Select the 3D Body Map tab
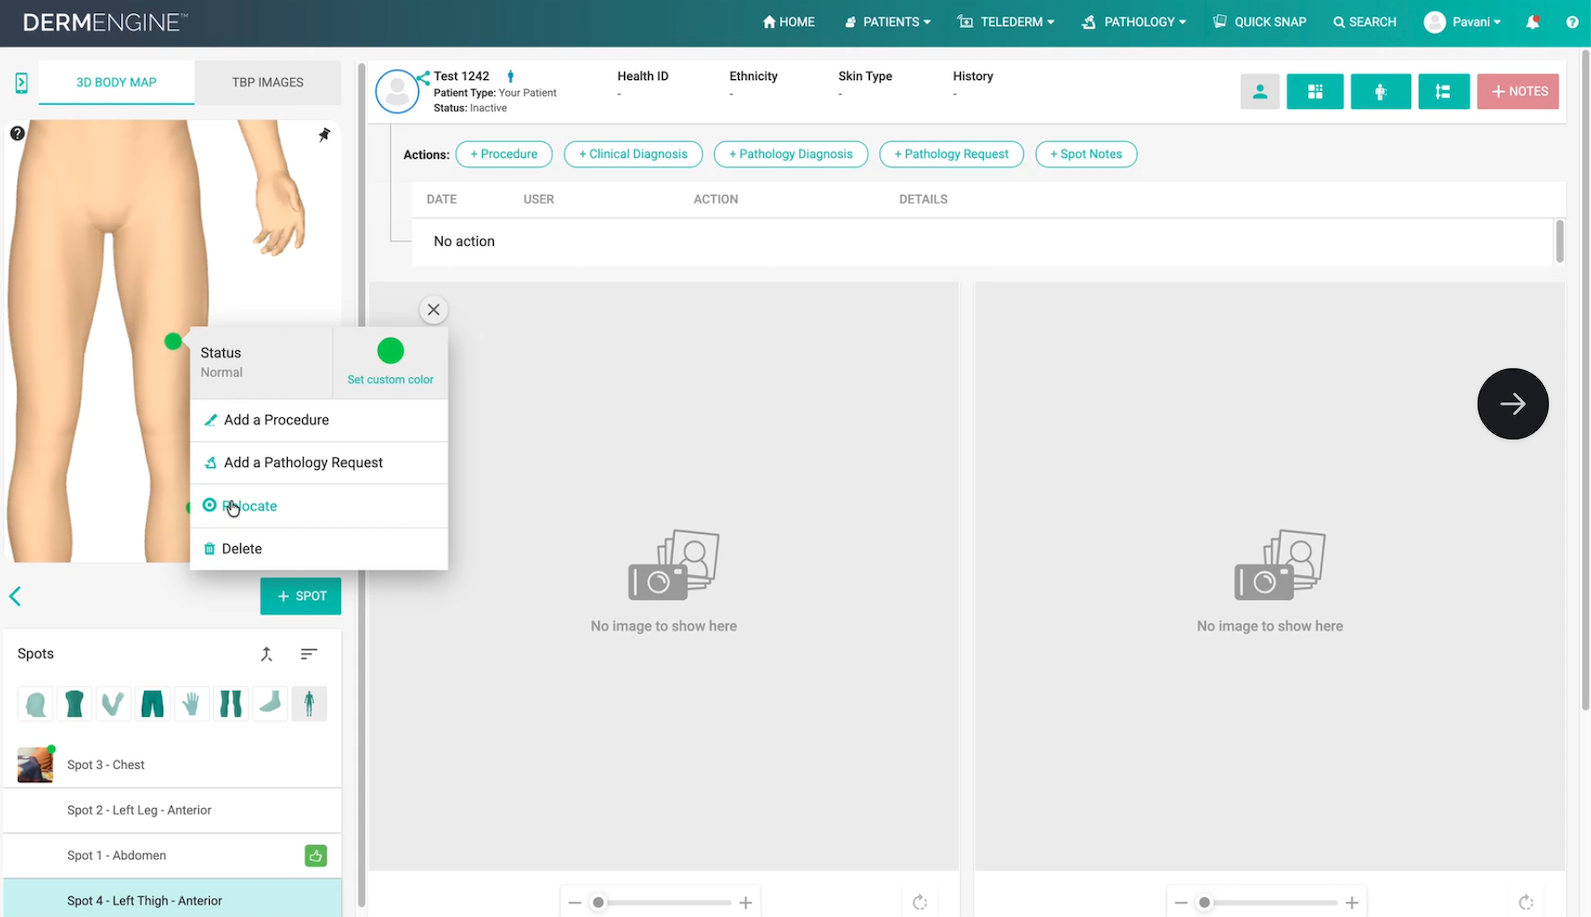Screen dimensions: 1591x917 (x=116, y=83)
